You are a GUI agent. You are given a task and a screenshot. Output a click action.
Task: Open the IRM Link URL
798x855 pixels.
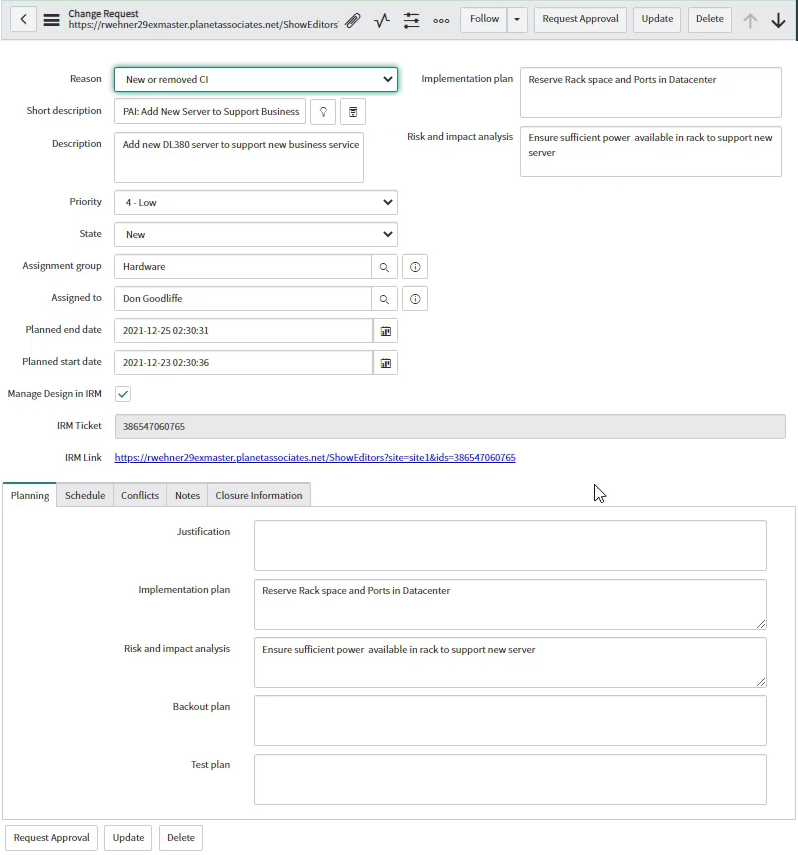pyautogui.click(x=315, y=457)
